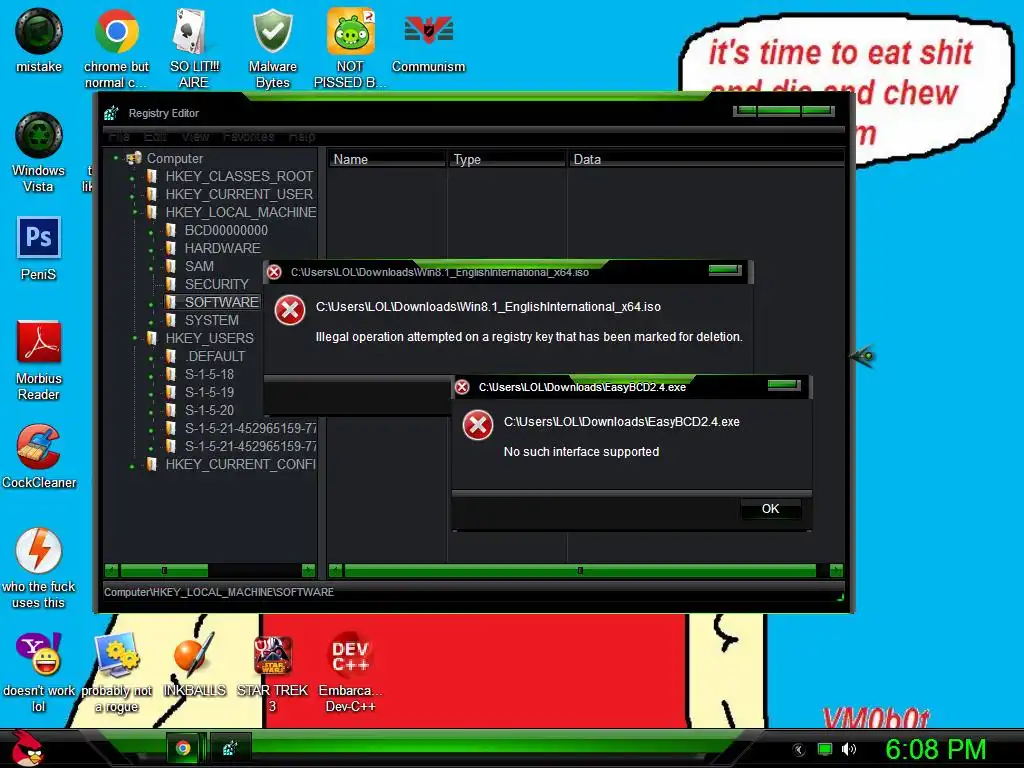1024x768 pixels.
Task: Expand HKEY_CLASSES_ROOT node
Action: tap(133, 177)
